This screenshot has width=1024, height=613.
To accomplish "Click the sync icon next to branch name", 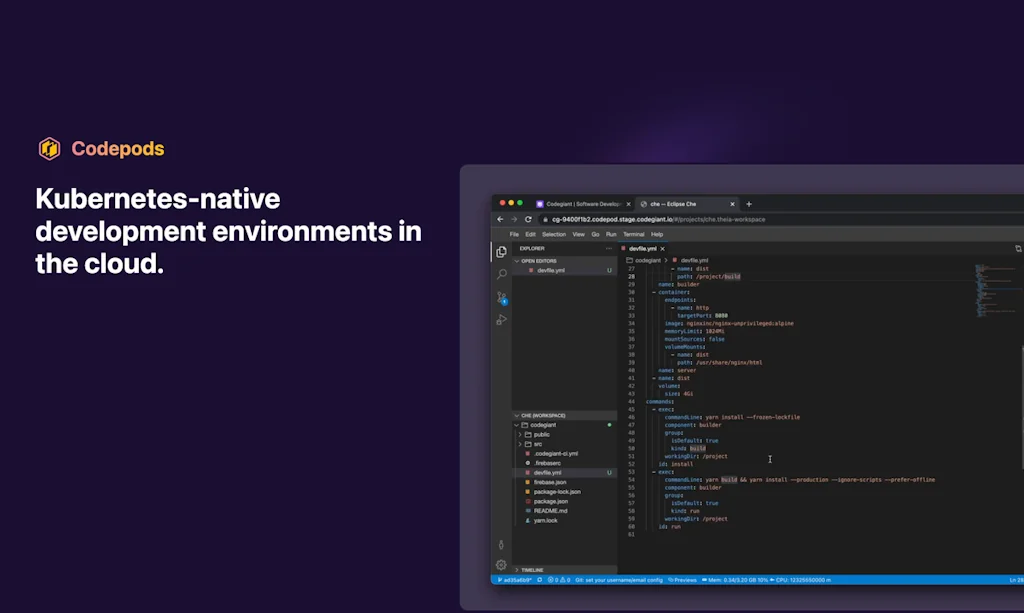I will click(x=539, y=579).
